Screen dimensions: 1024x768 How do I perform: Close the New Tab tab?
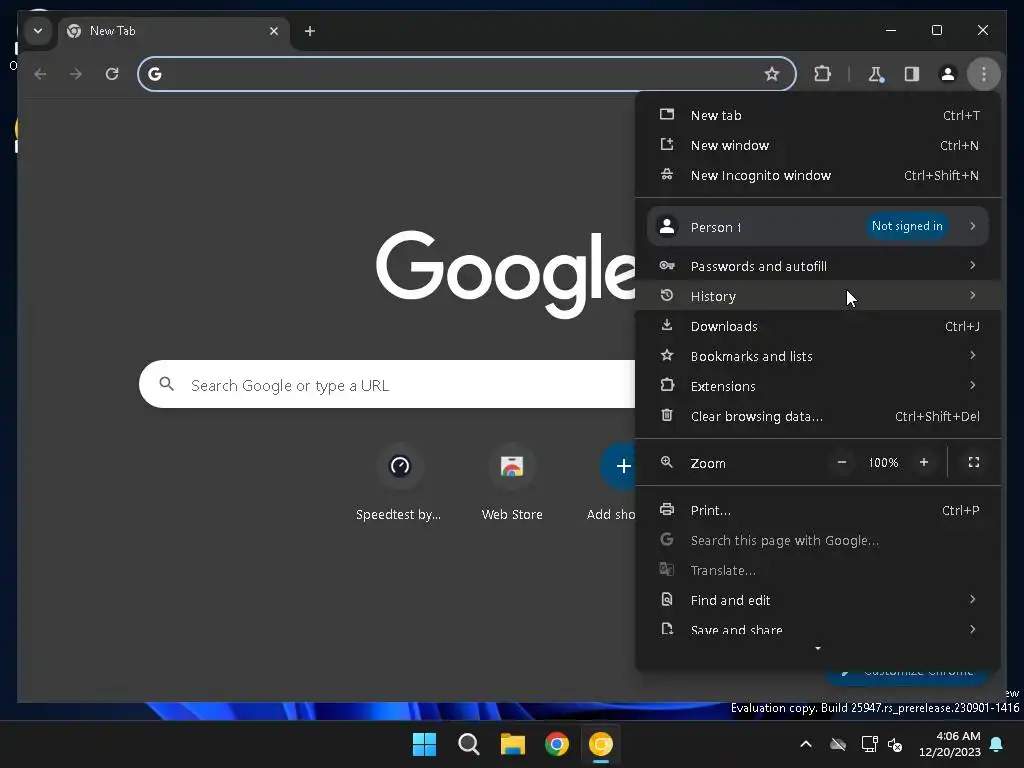pos(274,31)
